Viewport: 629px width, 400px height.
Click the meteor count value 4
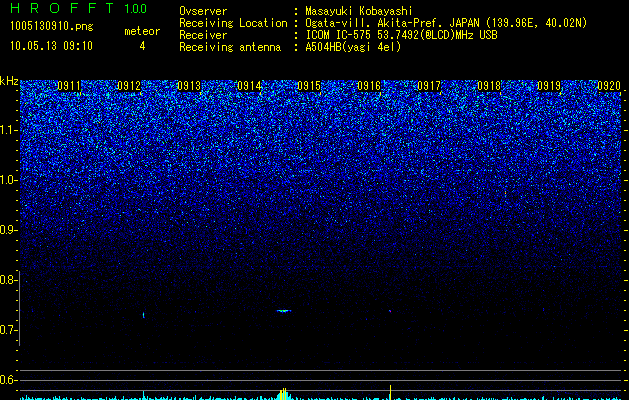click(142, 46)
